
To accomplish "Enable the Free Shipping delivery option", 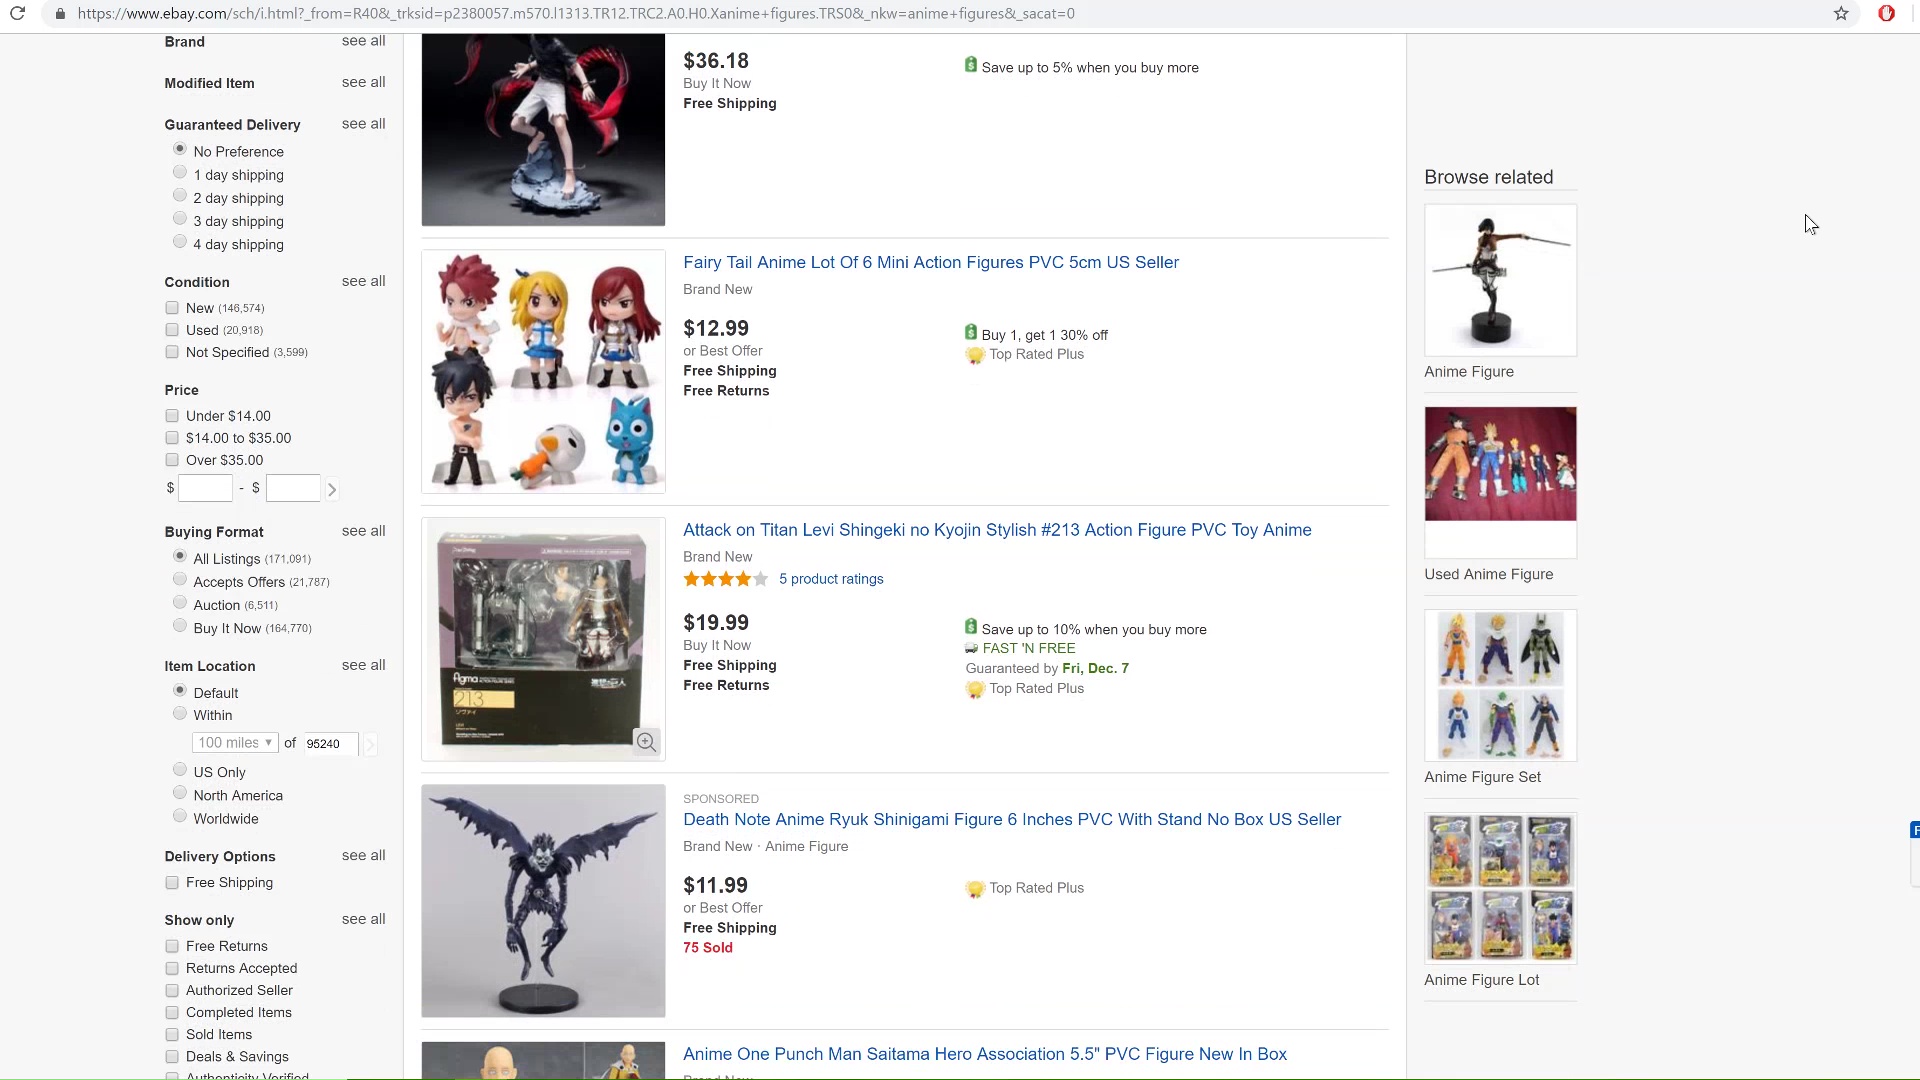I will pos(172,883).
